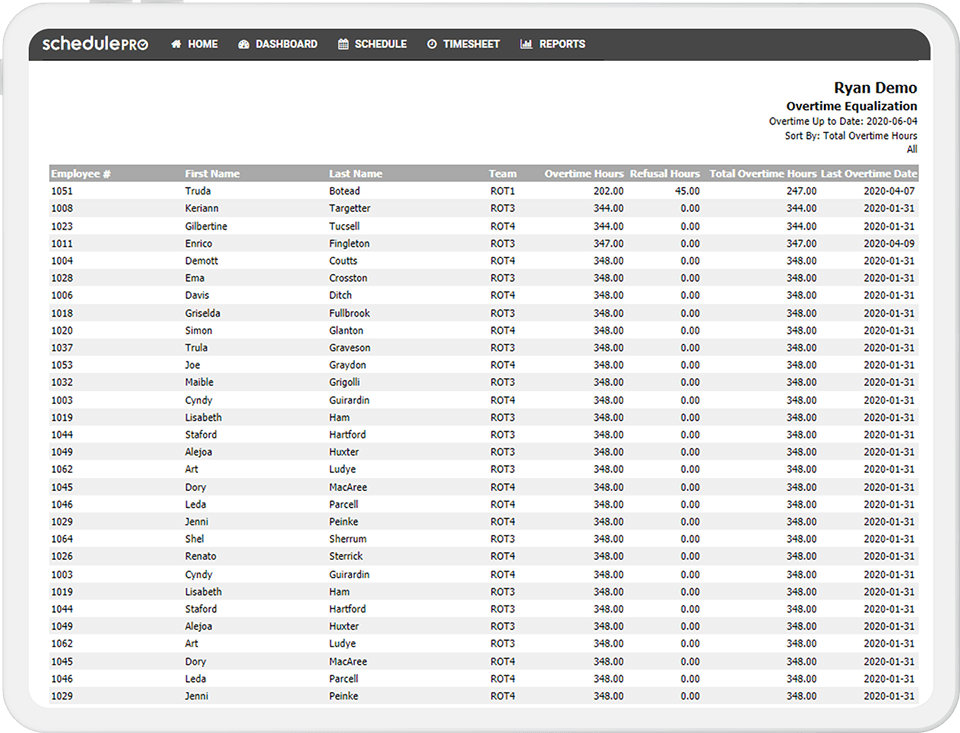Viewport: 960px width, 733px height.
Task: Click the date 2020-04-09
Action: coord(889,243)
